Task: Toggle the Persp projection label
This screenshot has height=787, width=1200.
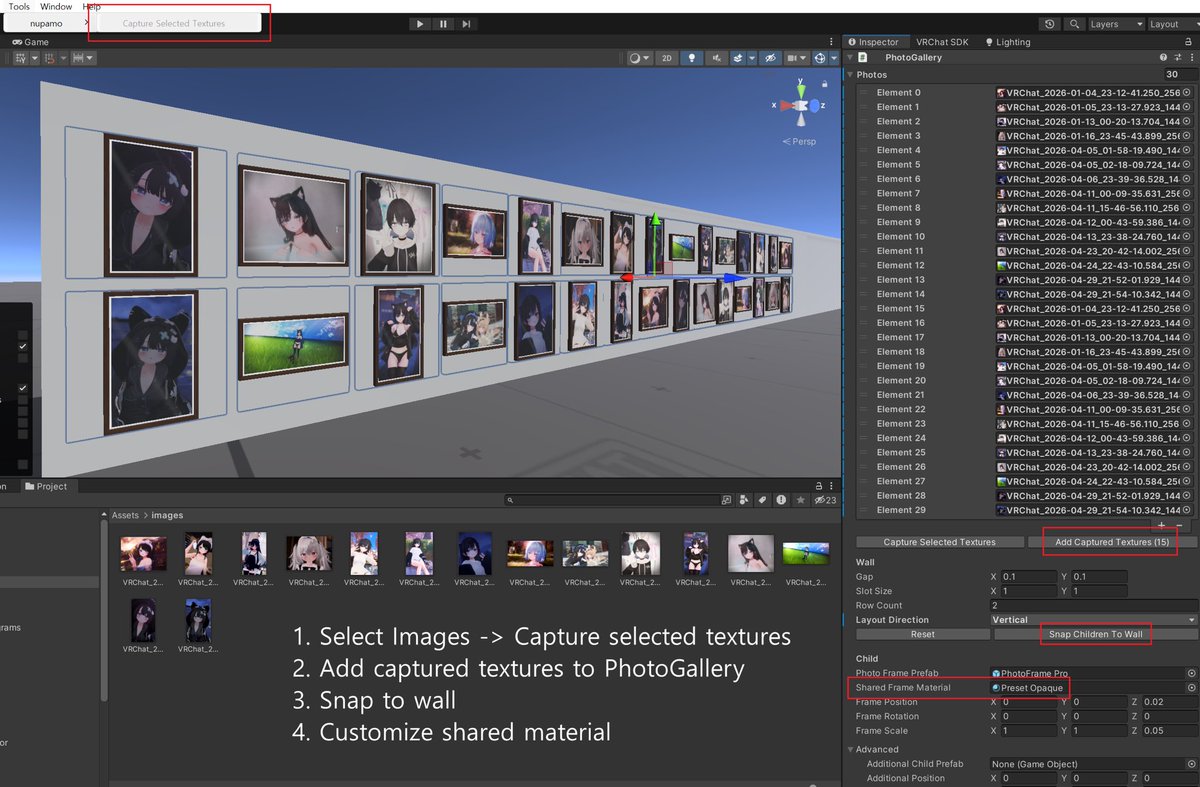Action: click(x=799, y=141)
